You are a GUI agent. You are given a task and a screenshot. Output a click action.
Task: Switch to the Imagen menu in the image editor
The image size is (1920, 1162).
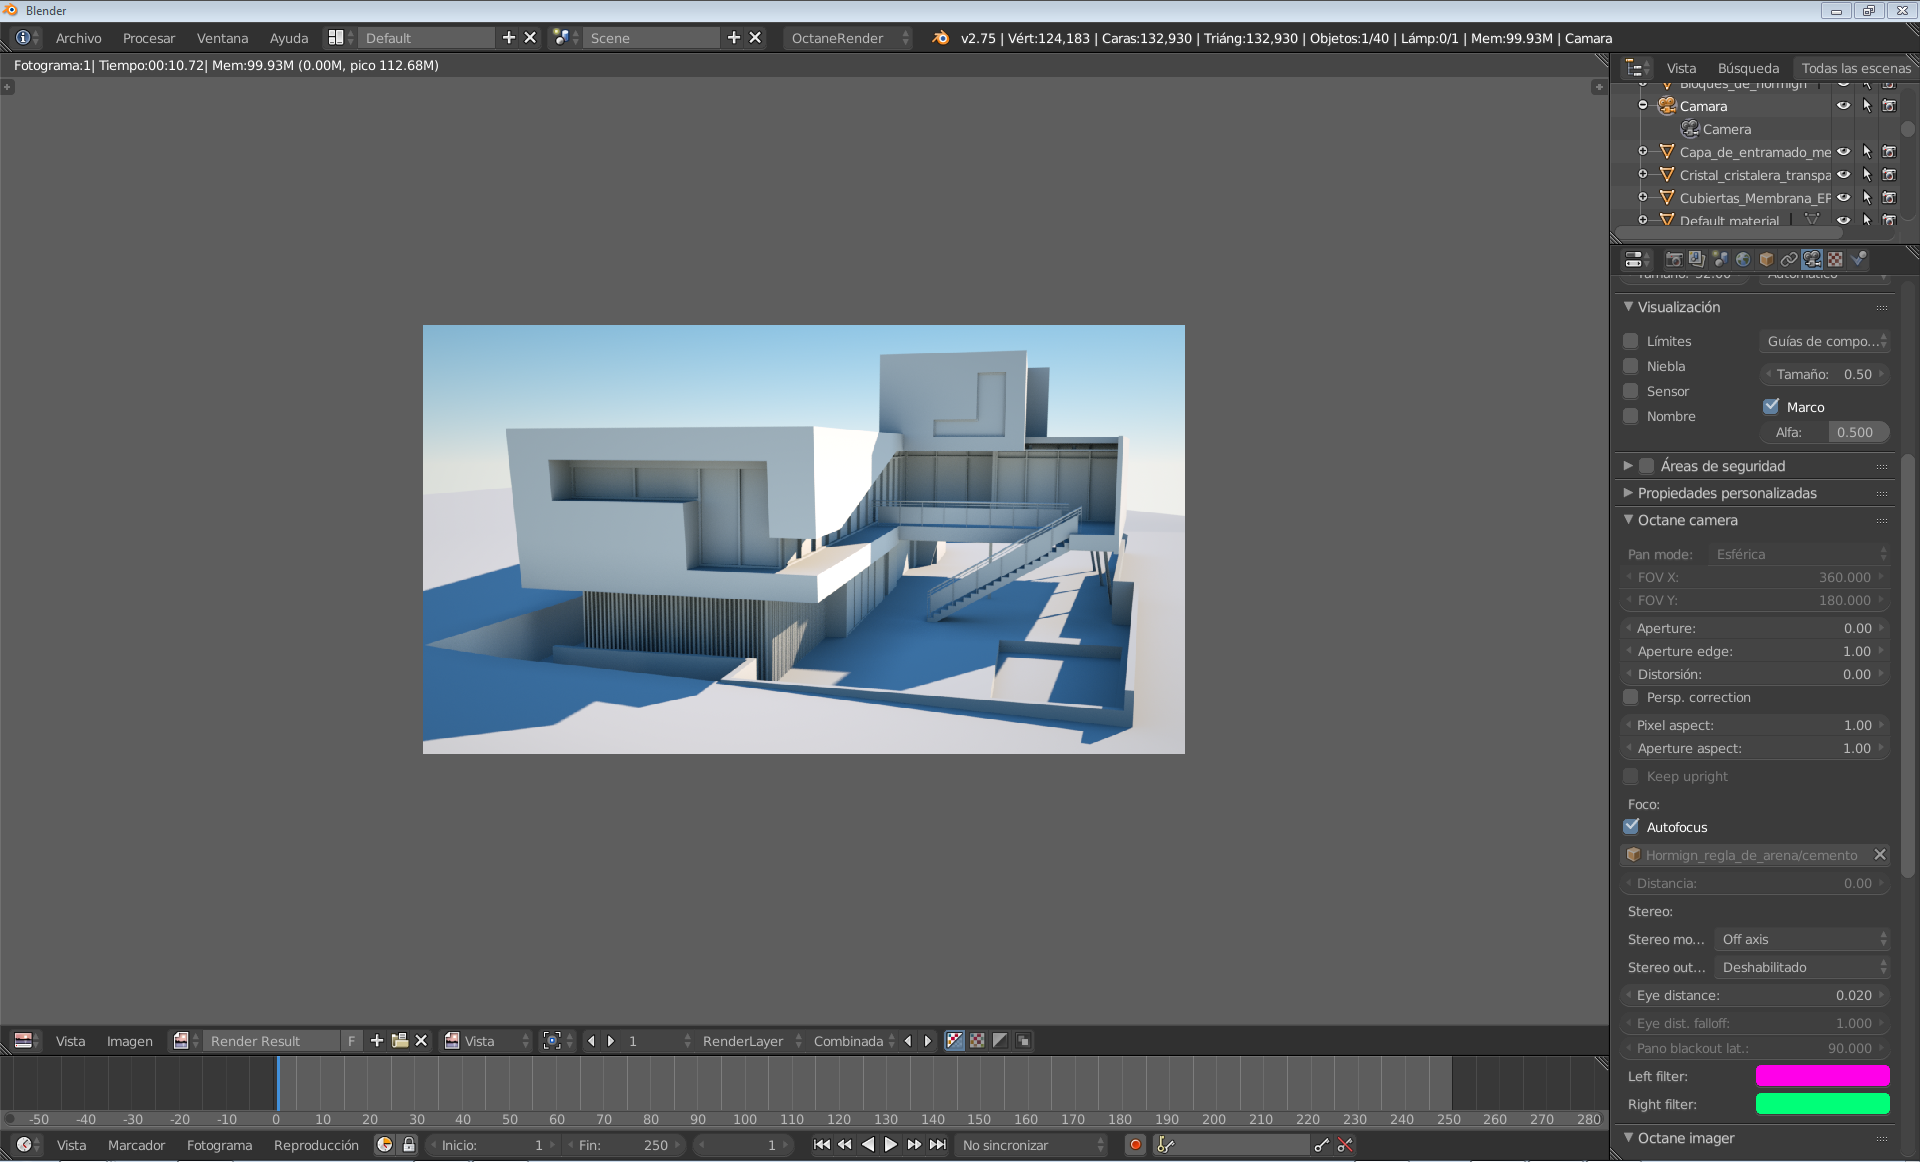pos(130,1040)
